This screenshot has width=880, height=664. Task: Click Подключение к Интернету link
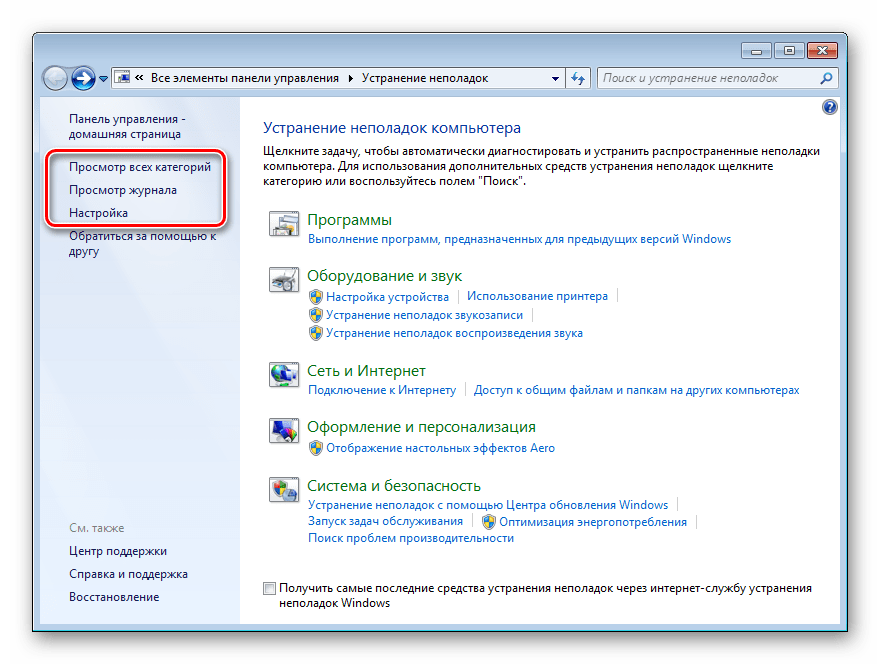pos(382,390)
